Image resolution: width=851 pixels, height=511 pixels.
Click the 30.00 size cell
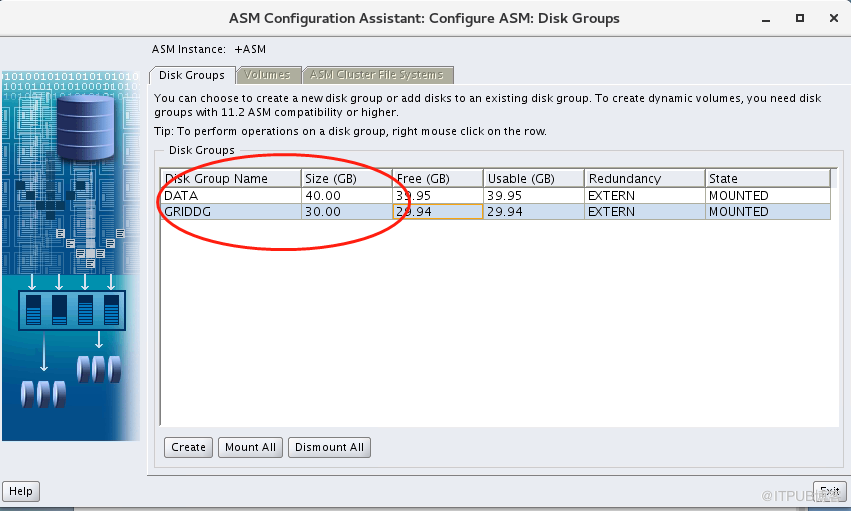pyautogui.click(x=346, y=212)
